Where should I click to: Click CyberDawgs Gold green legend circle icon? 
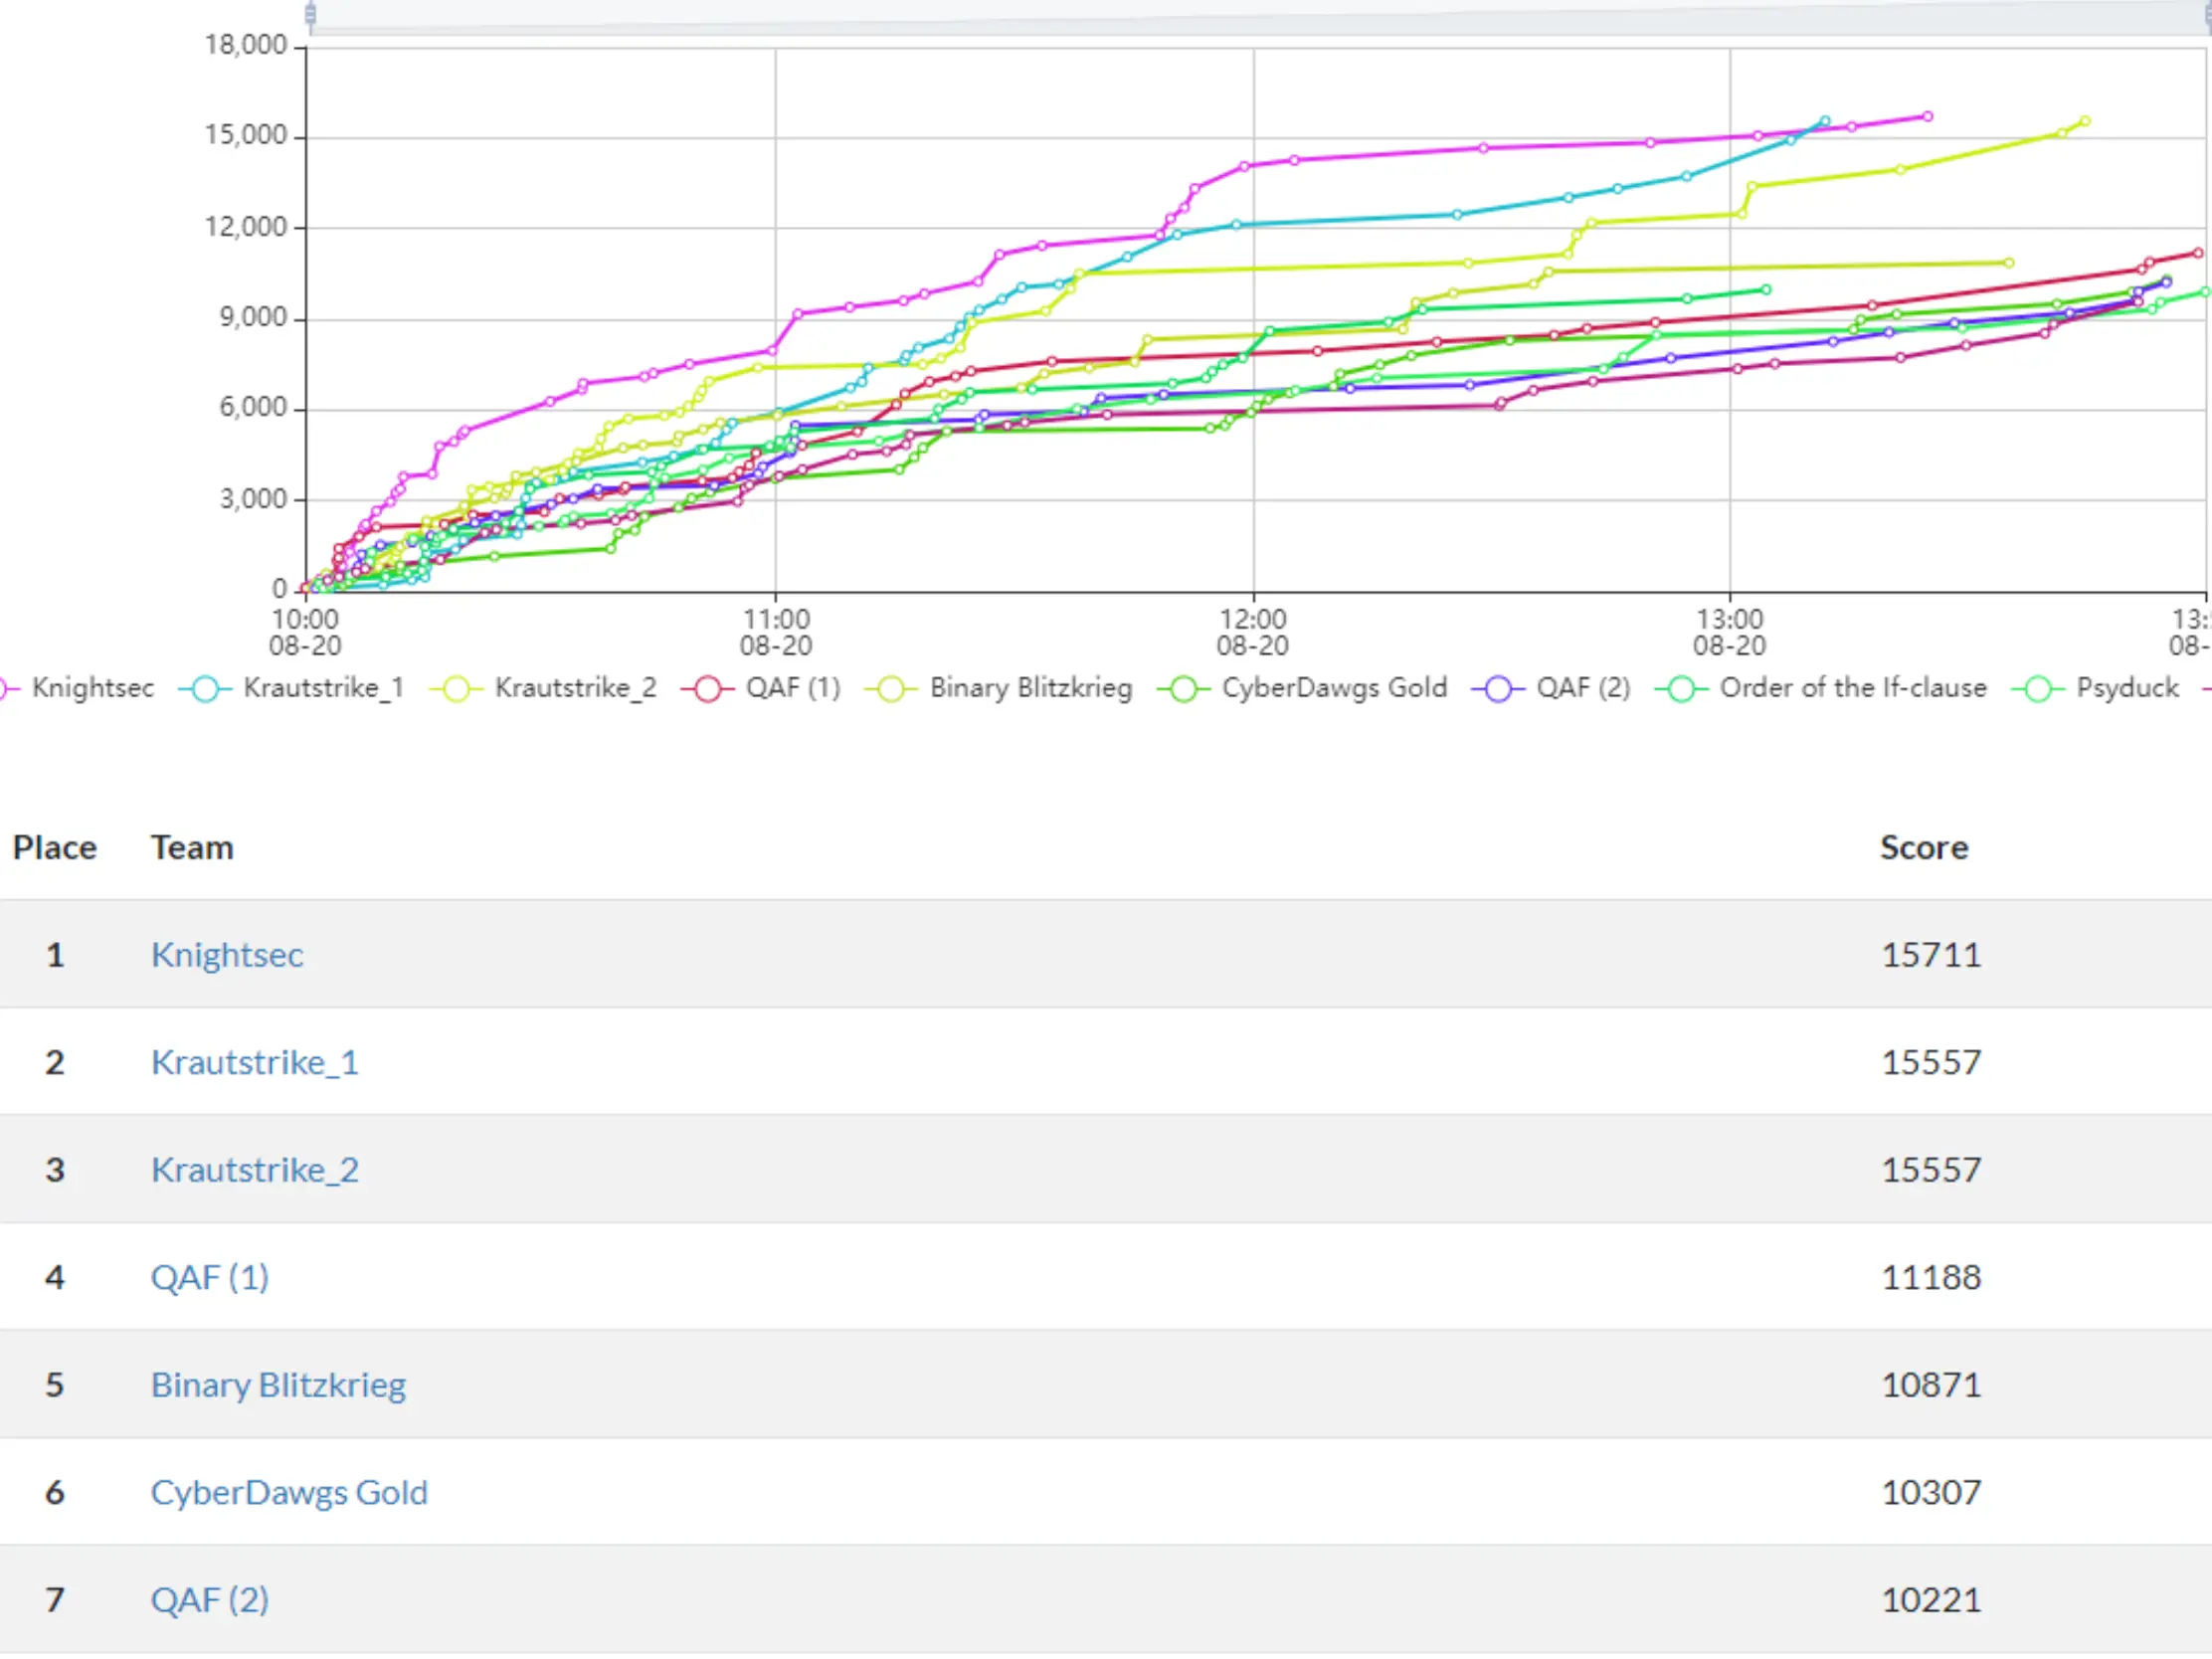click(1184, 689)
